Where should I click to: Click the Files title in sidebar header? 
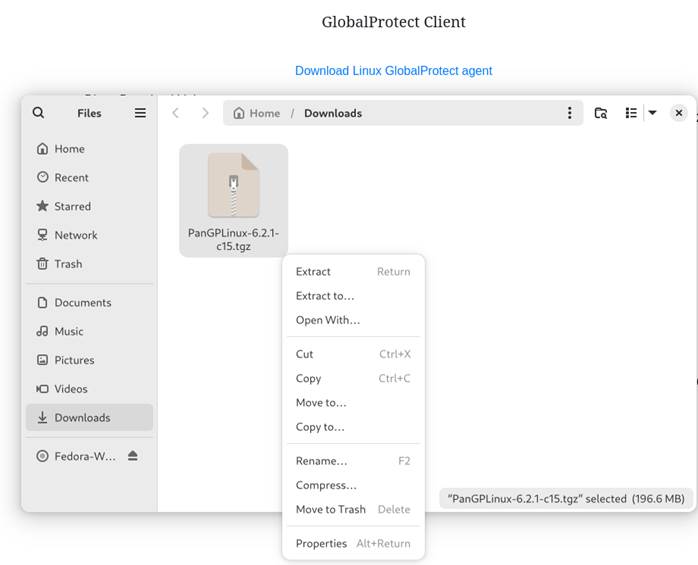89,113
